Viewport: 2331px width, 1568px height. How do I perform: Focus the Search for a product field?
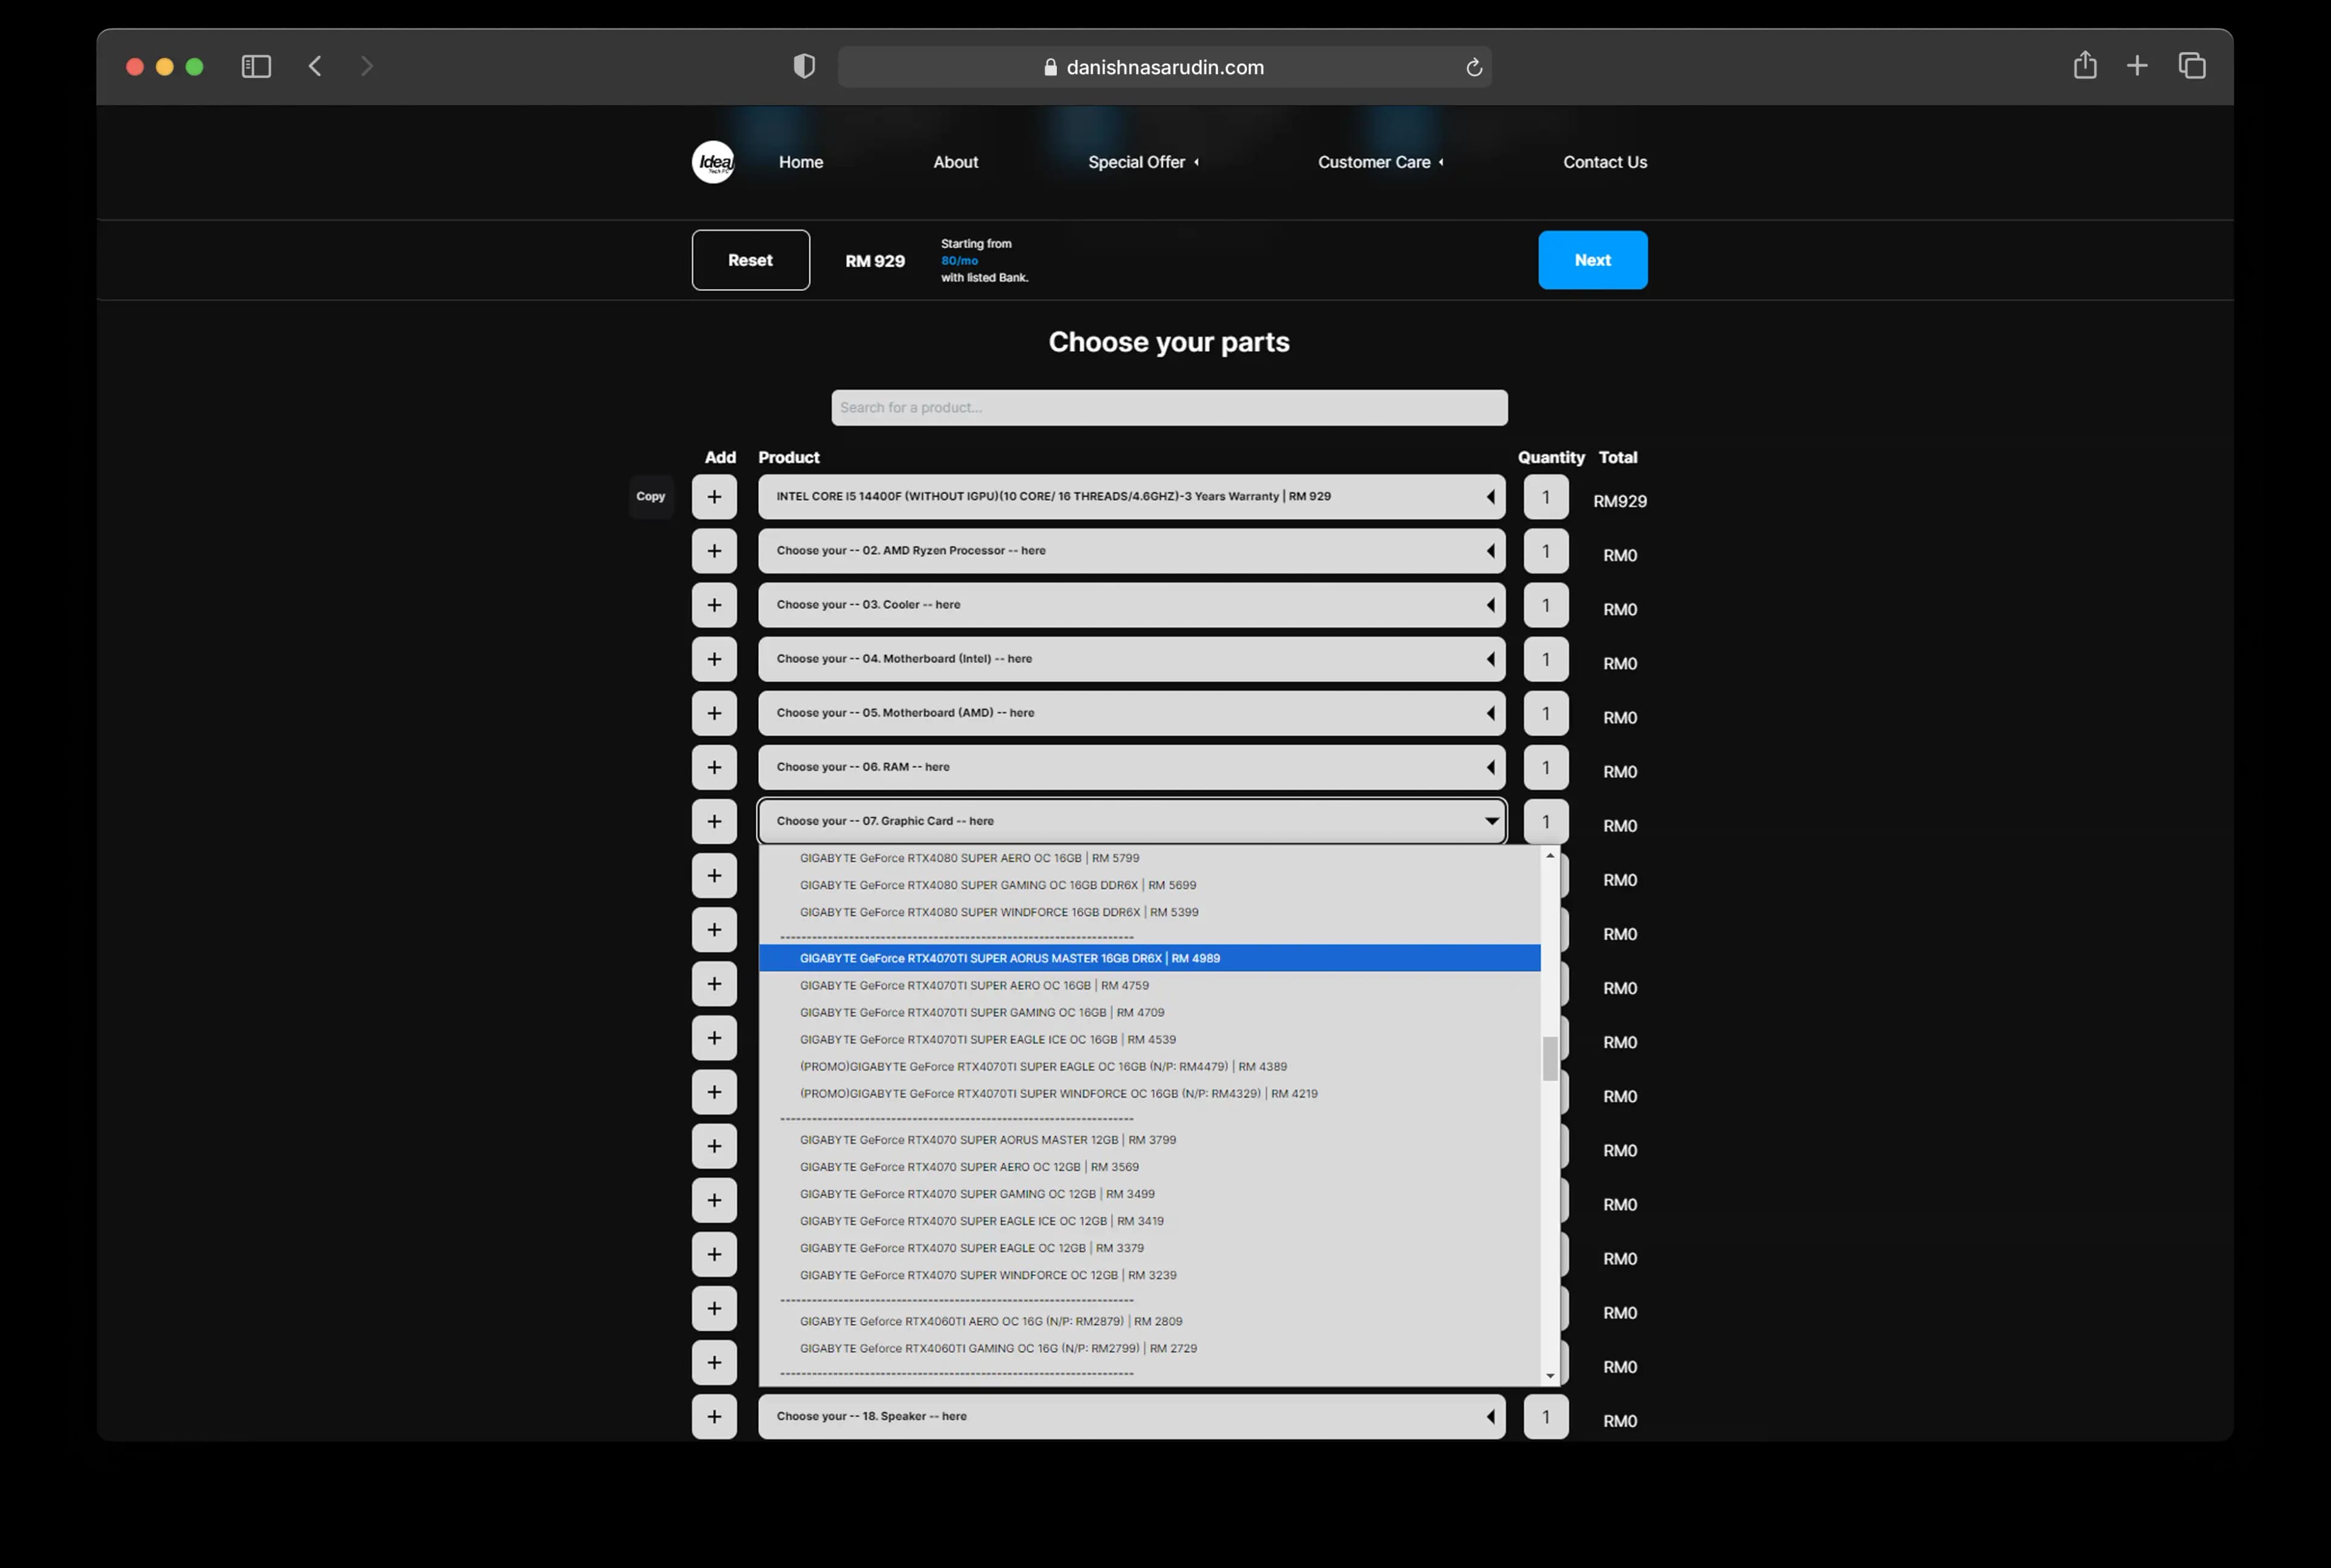tap(1169, 408)
